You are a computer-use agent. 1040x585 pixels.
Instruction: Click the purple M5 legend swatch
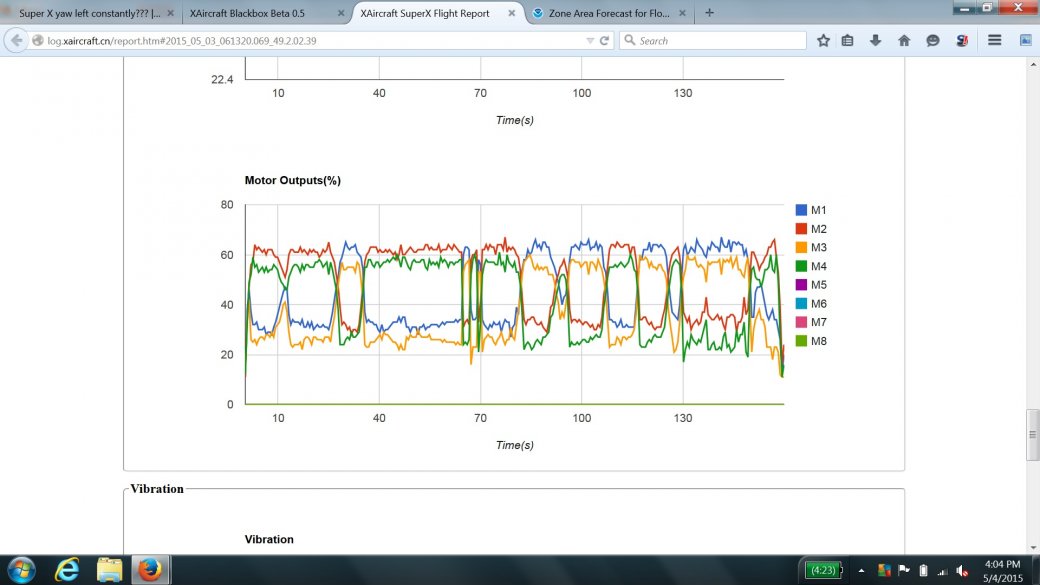click(x=801, y=285)
